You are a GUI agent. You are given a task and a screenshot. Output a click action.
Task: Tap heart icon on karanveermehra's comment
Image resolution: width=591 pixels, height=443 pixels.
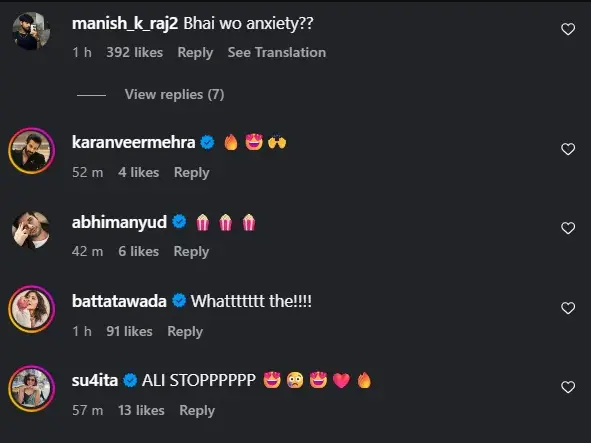click(568, 149)
